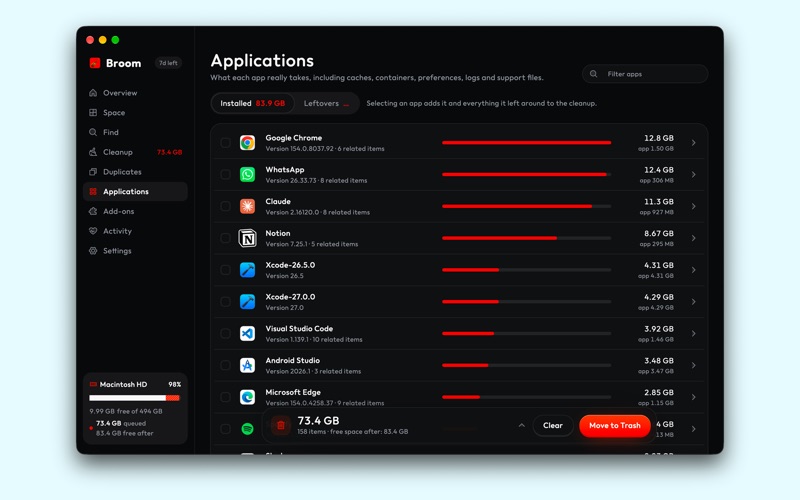Click the Claude app icon
This screenshot has height=500, width=800.
coord(247,206)
